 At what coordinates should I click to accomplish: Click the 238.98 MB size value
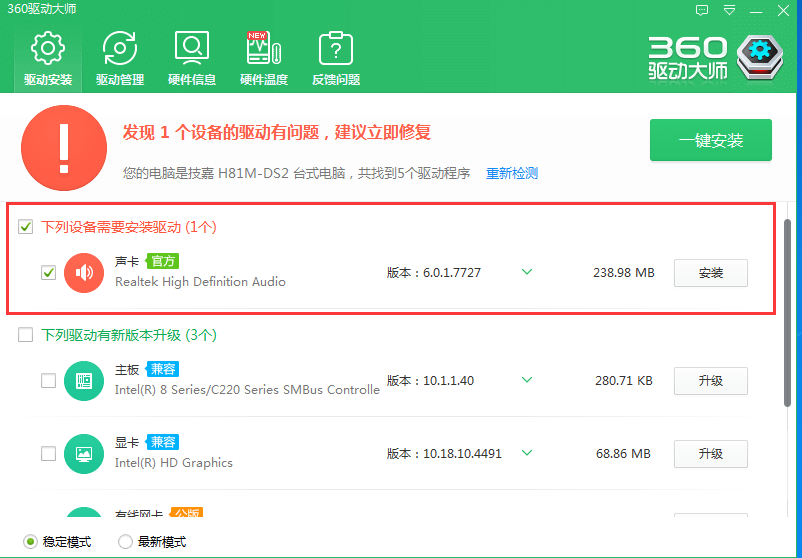click(623, 273)
